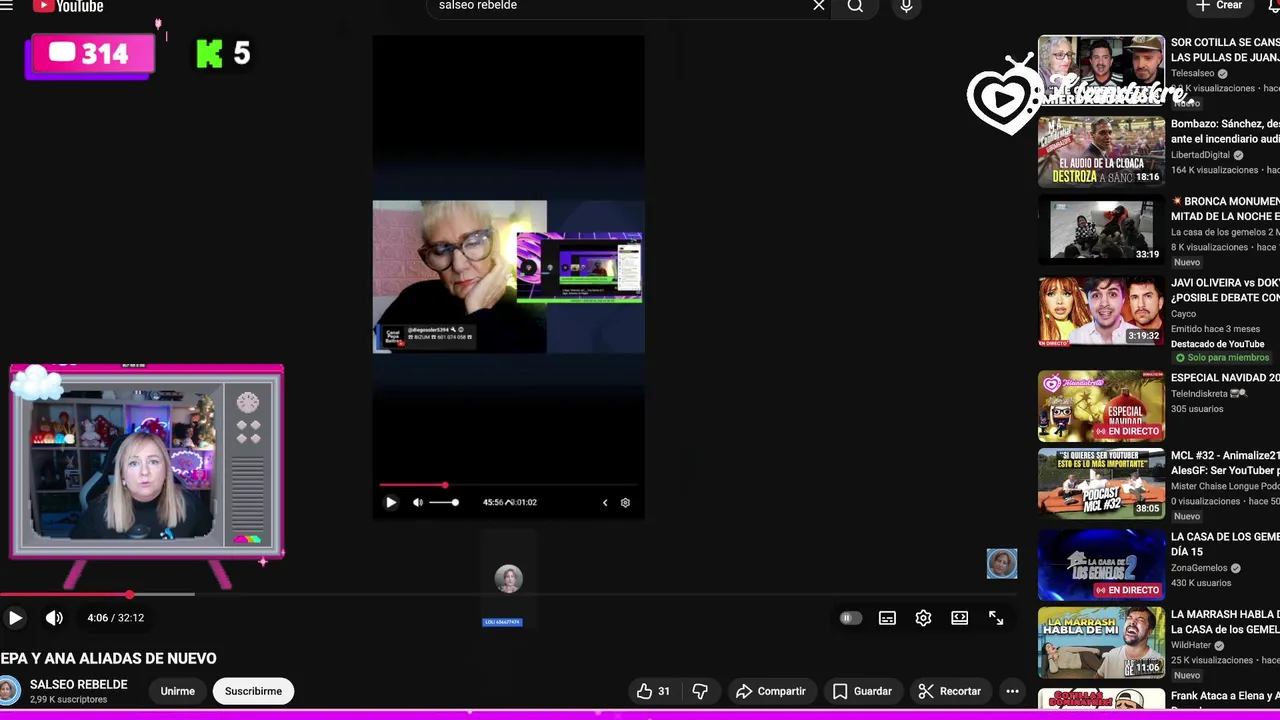Open SALSEO REBELDE channel name link
This screenshot has width=1280, height=720.
click(x=79, y=684)
